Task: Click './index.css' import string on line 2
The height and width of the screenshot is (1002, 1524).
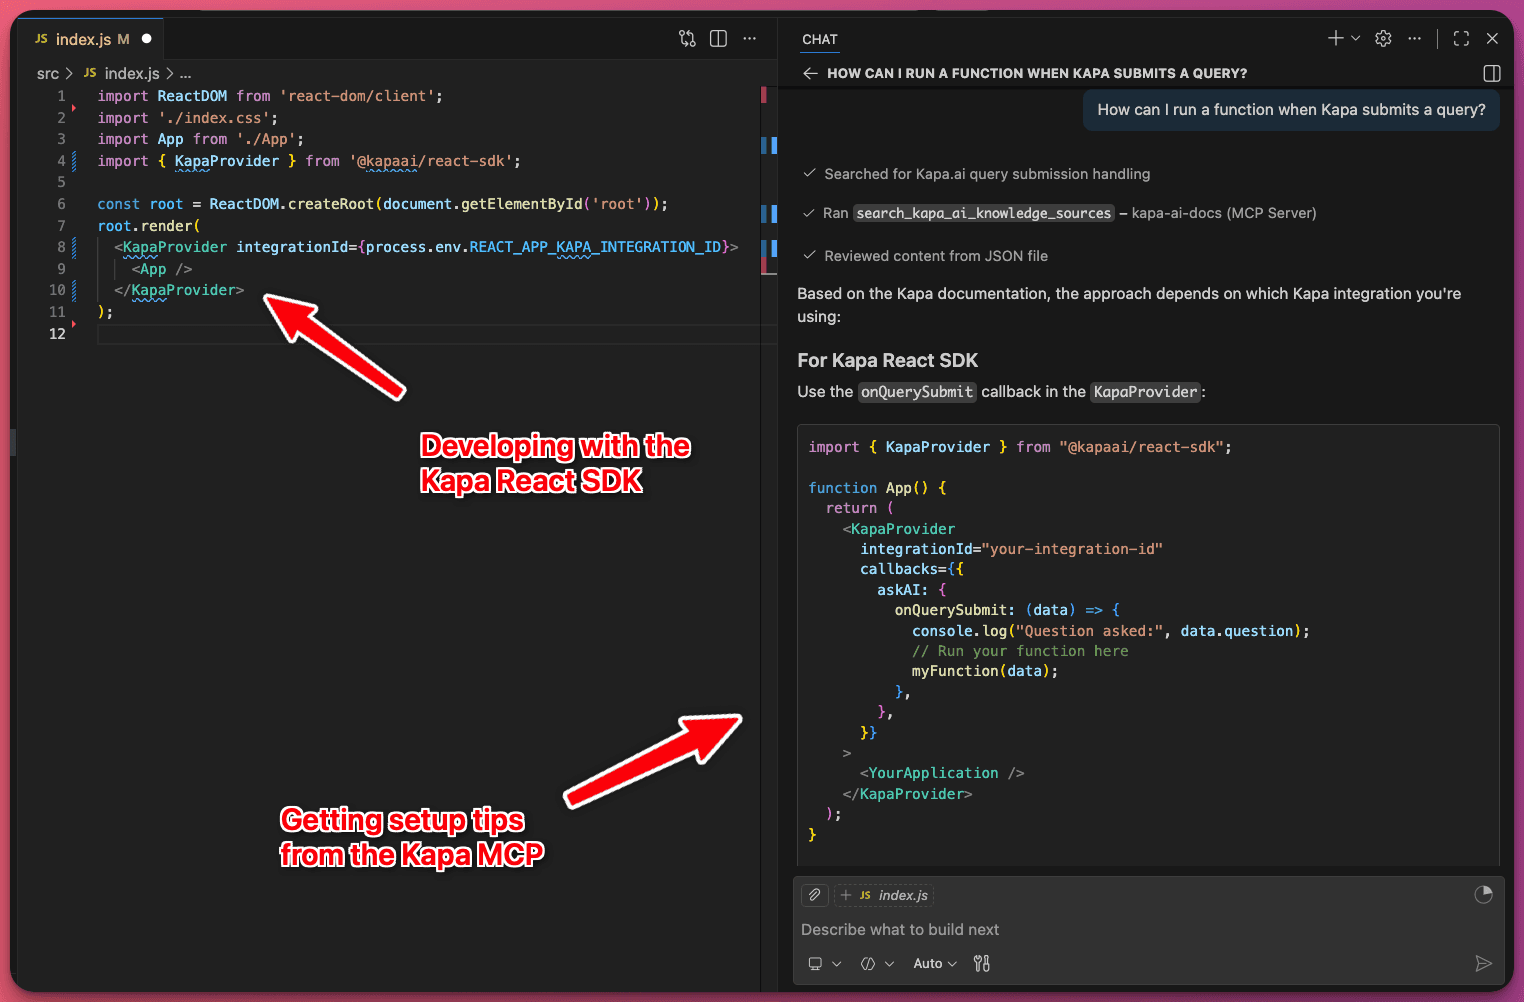Action: (x=213, y=118)
